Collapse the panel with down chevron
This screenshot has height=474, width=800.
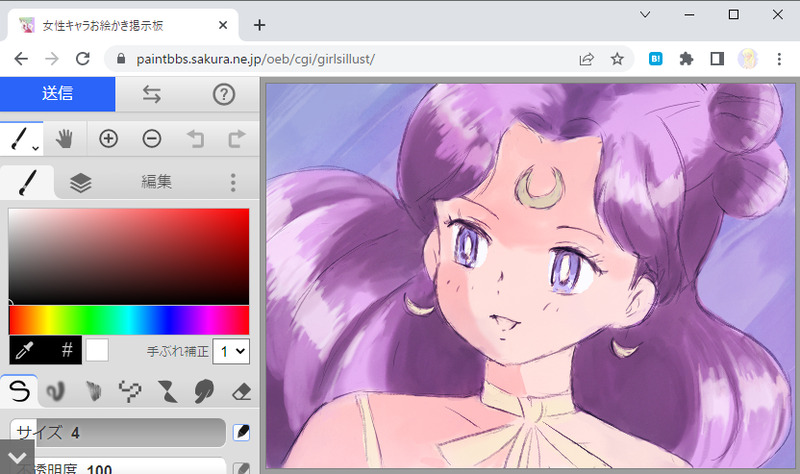pos(17,457)
